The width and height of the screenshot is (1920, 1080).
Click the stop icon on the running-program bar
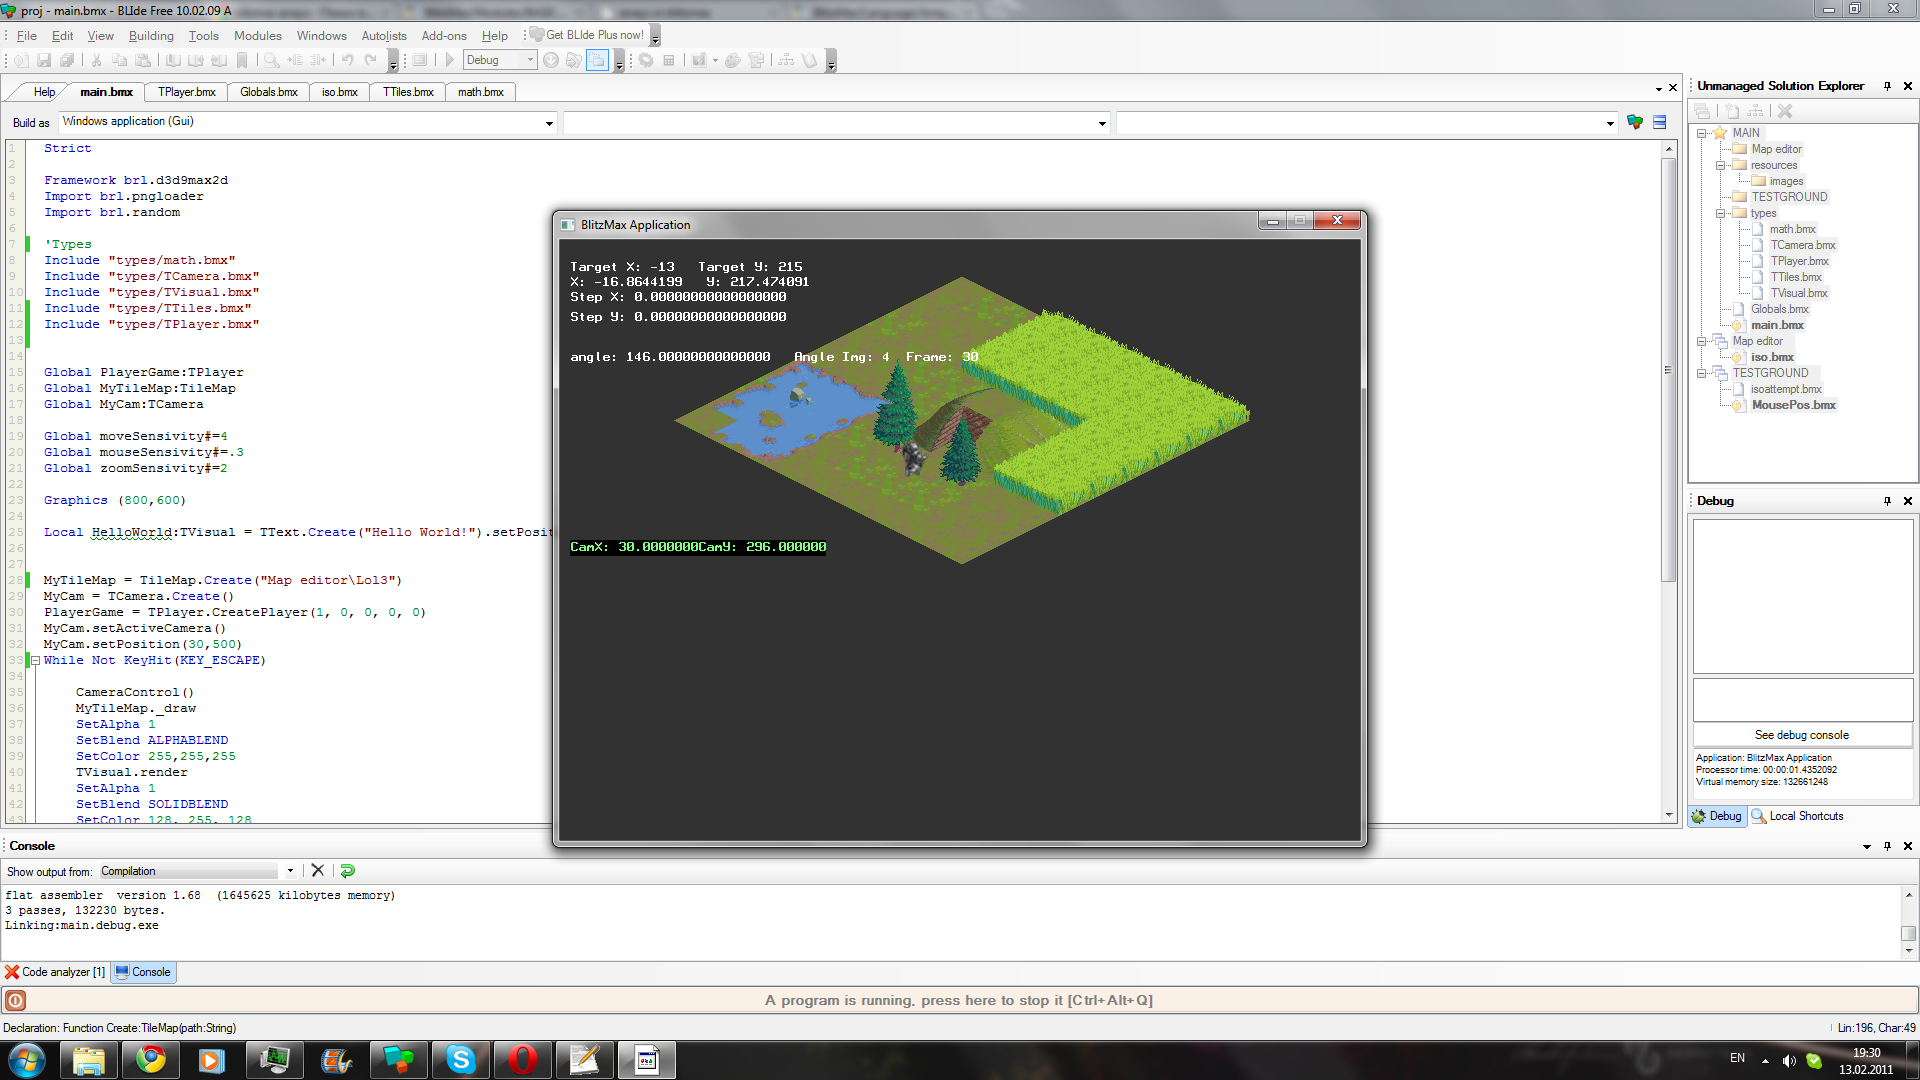(16, 1000)
